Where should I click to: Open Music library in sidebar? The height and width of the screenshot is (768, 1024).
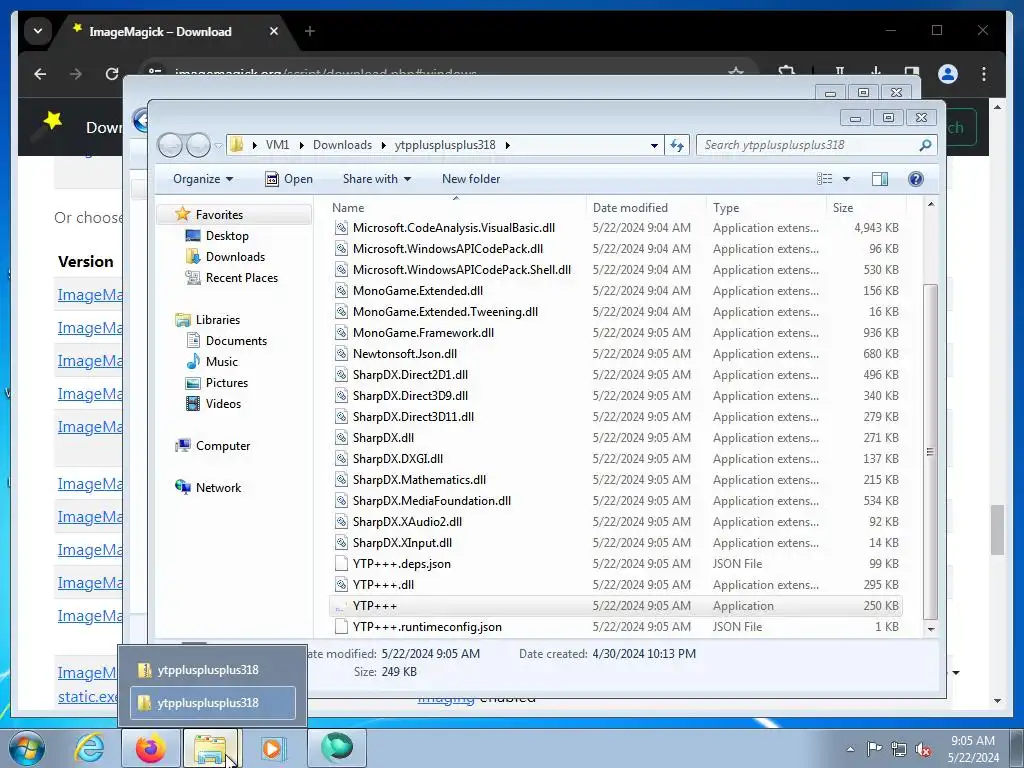pos(221,362)
